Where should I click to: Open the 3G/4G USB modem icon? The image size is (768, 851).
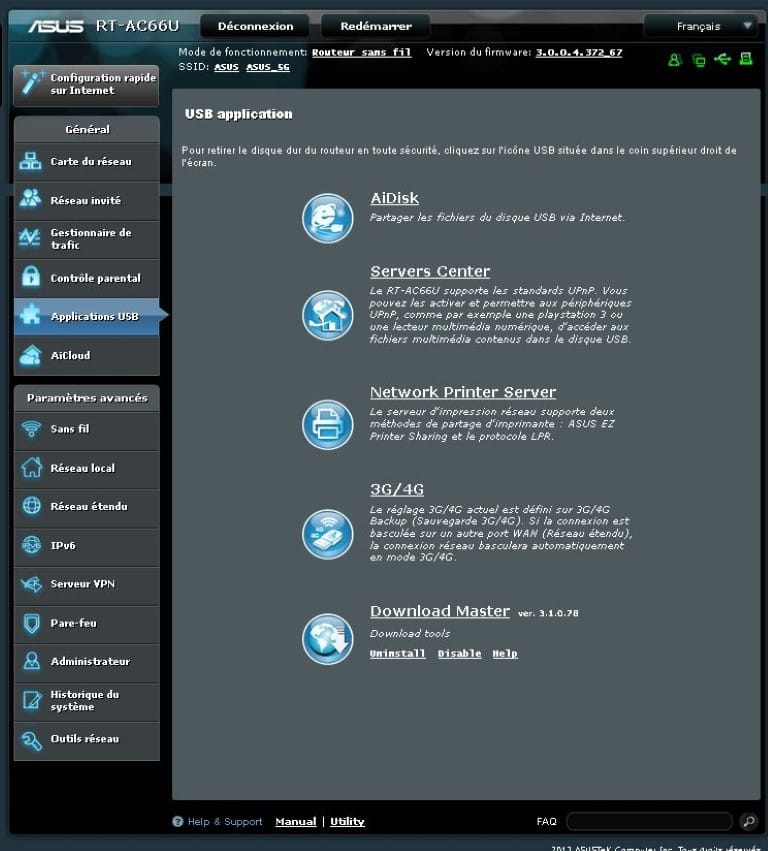click(x=327, y=534)
